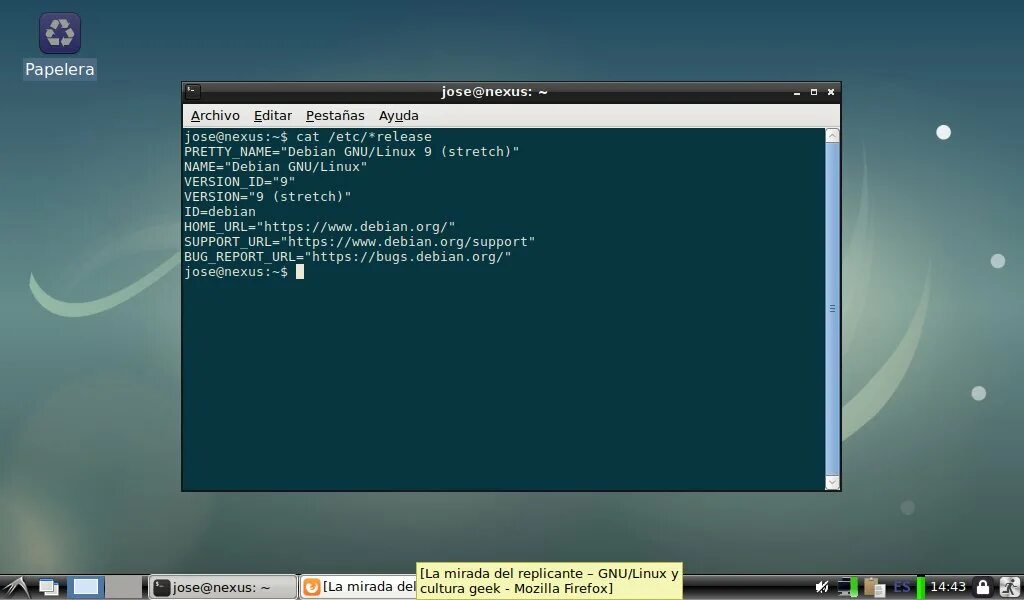Screen dimensions: 1024x600
Task: Close the jose@nexus terminal window
Action: pyautogui.click(x=831, y=93)
